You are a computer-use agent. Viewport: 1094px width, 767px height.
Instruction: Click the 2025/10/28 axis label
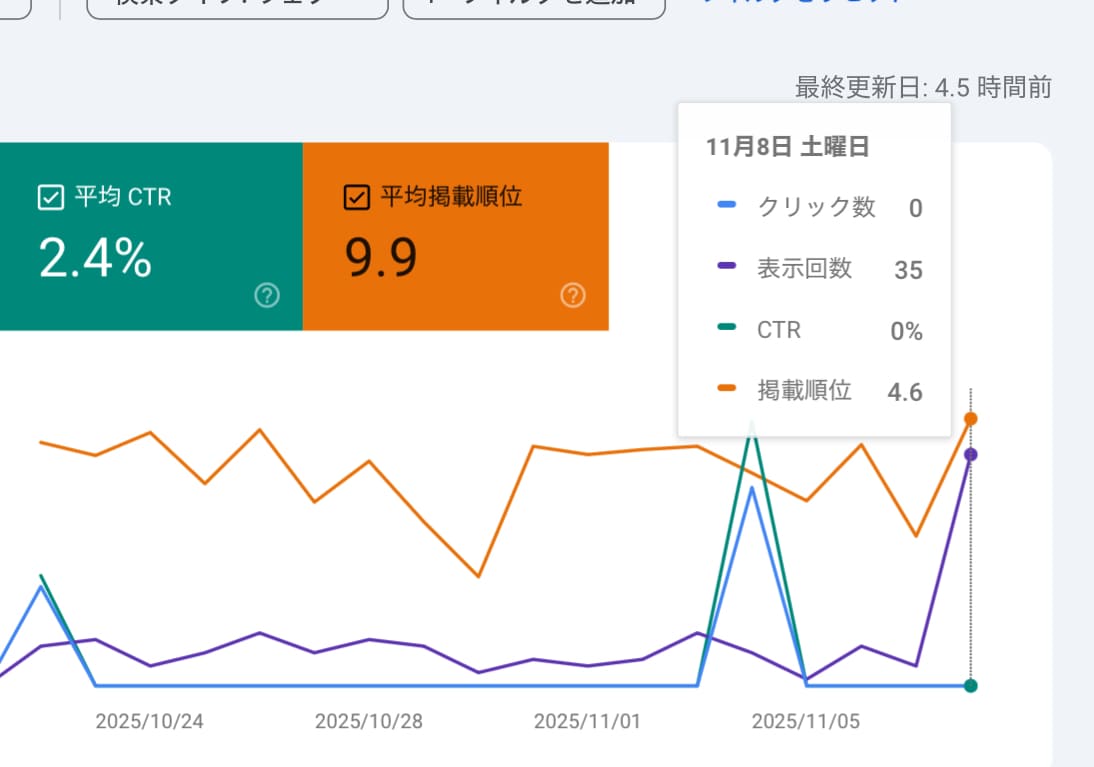click(368, 721)
